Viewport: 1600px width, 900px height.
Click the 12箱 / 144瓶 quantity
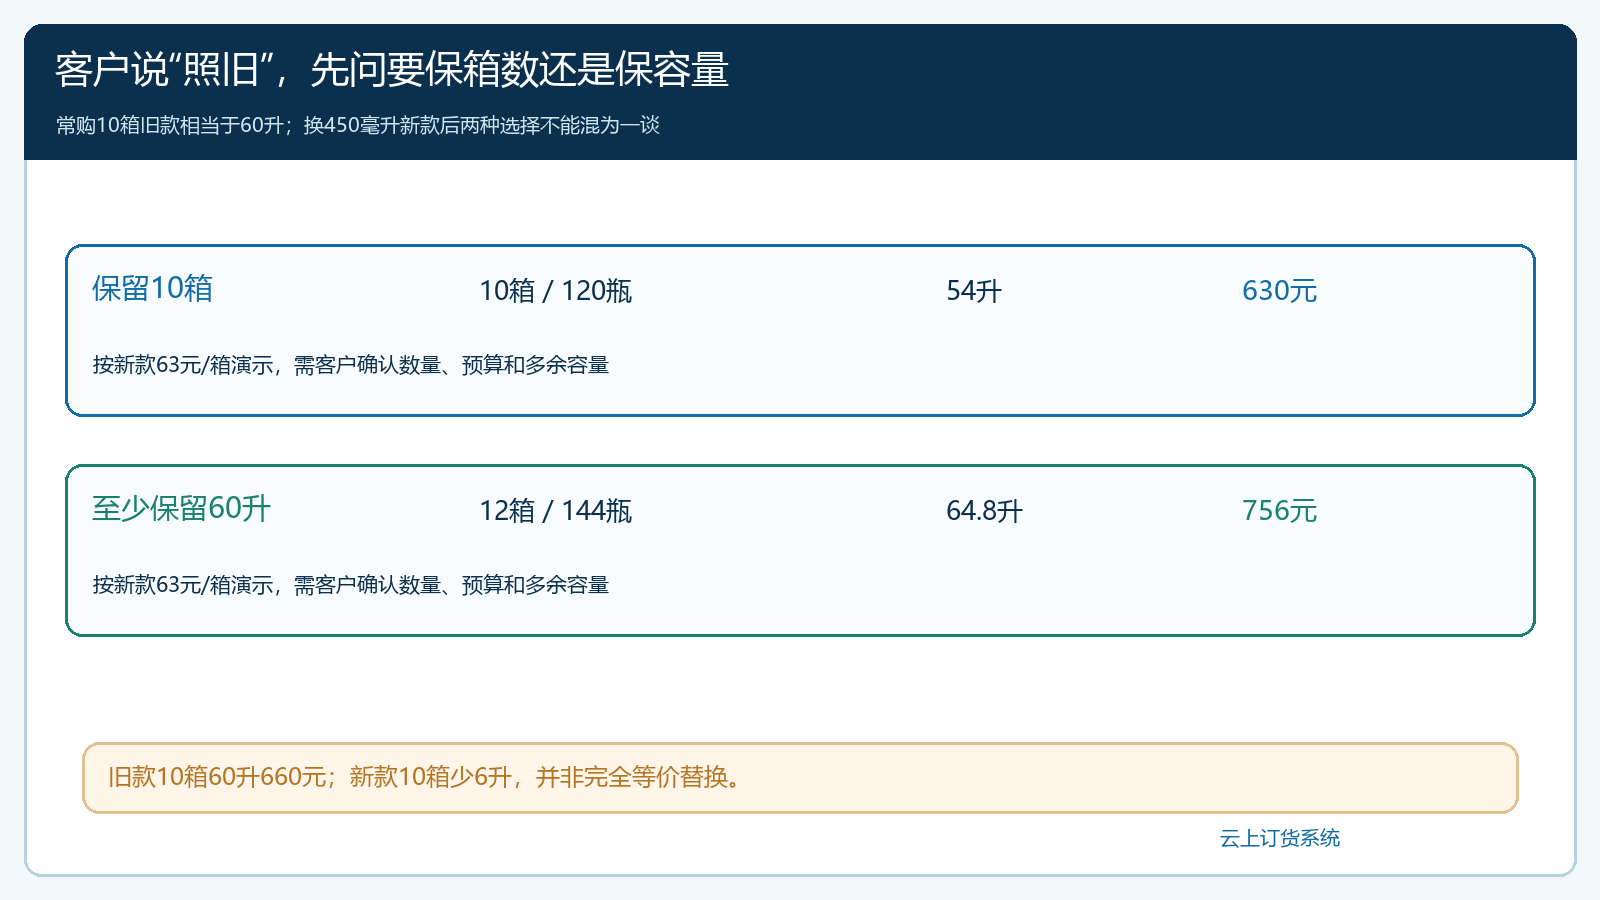[556, 511]
